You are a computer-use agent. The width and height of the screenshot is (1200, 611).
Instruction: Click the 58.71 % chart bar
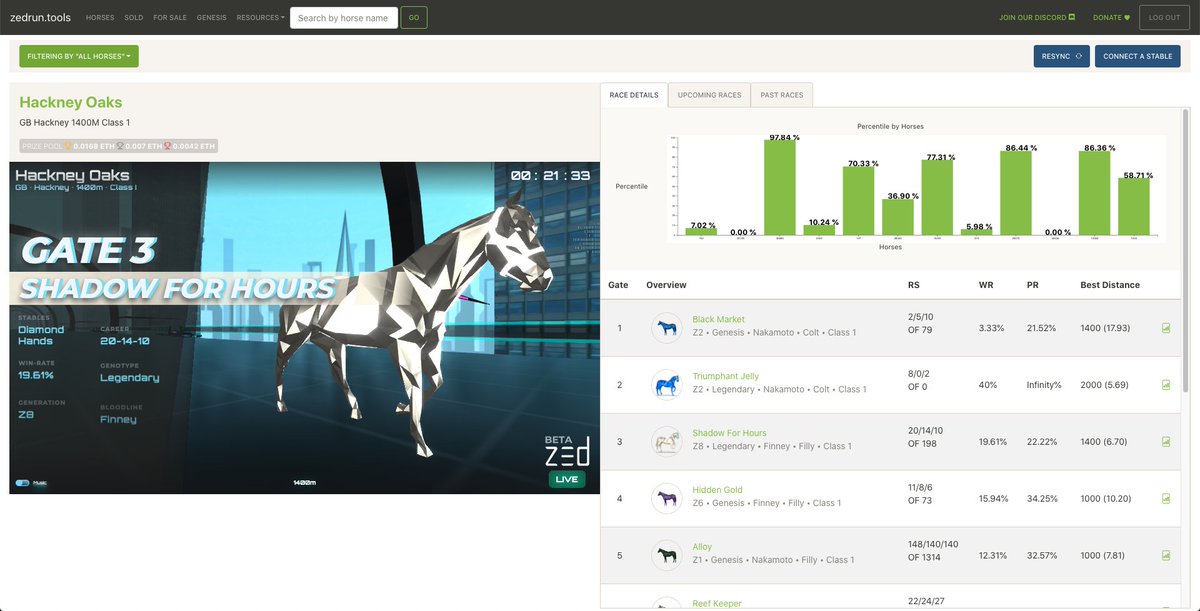click(1135, 207)
